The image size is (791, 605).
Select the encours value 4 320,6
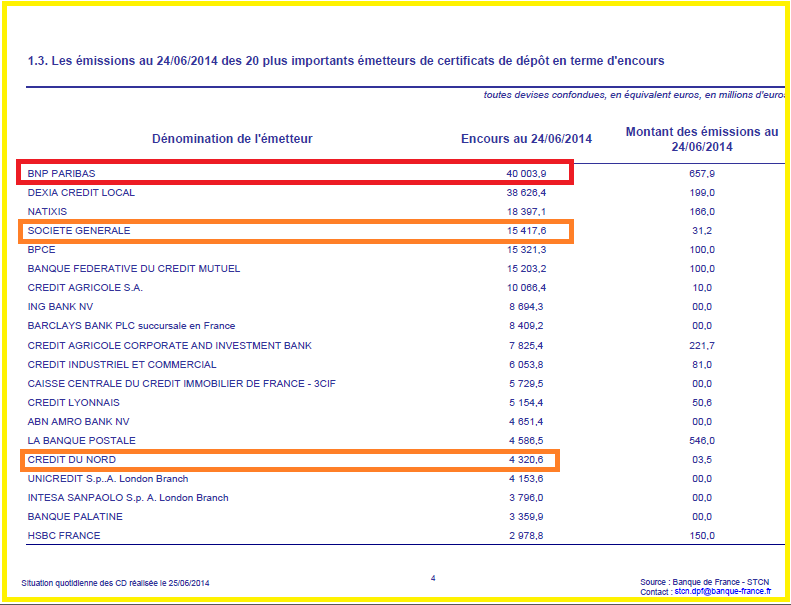point(526,460)
